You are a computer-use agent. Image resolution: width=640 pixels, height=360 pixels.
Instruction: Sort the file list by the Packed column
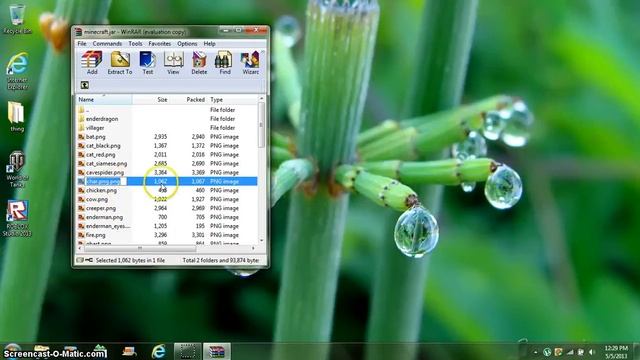188,100
